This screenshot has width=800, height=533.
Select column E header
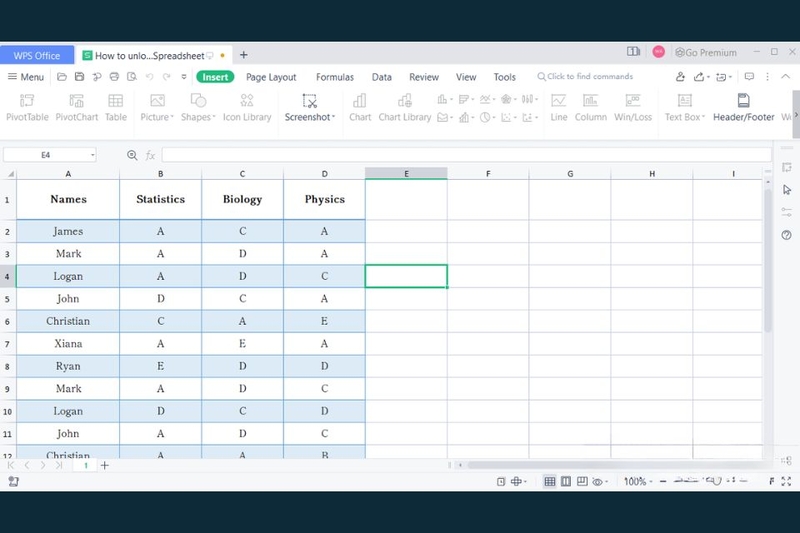tap(406, 173)
